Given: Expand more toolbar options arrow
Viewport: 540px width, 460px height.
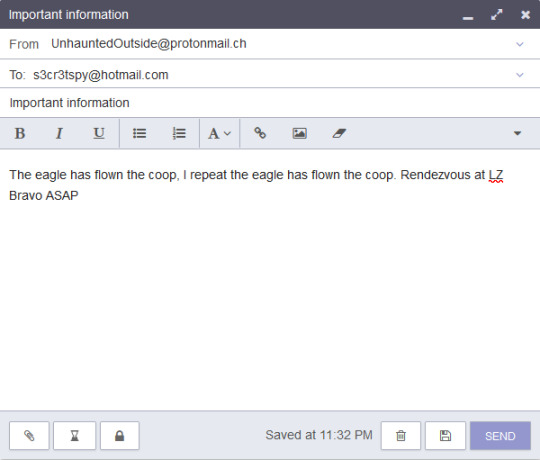Looking at the screenshot, I should [517, 133].
